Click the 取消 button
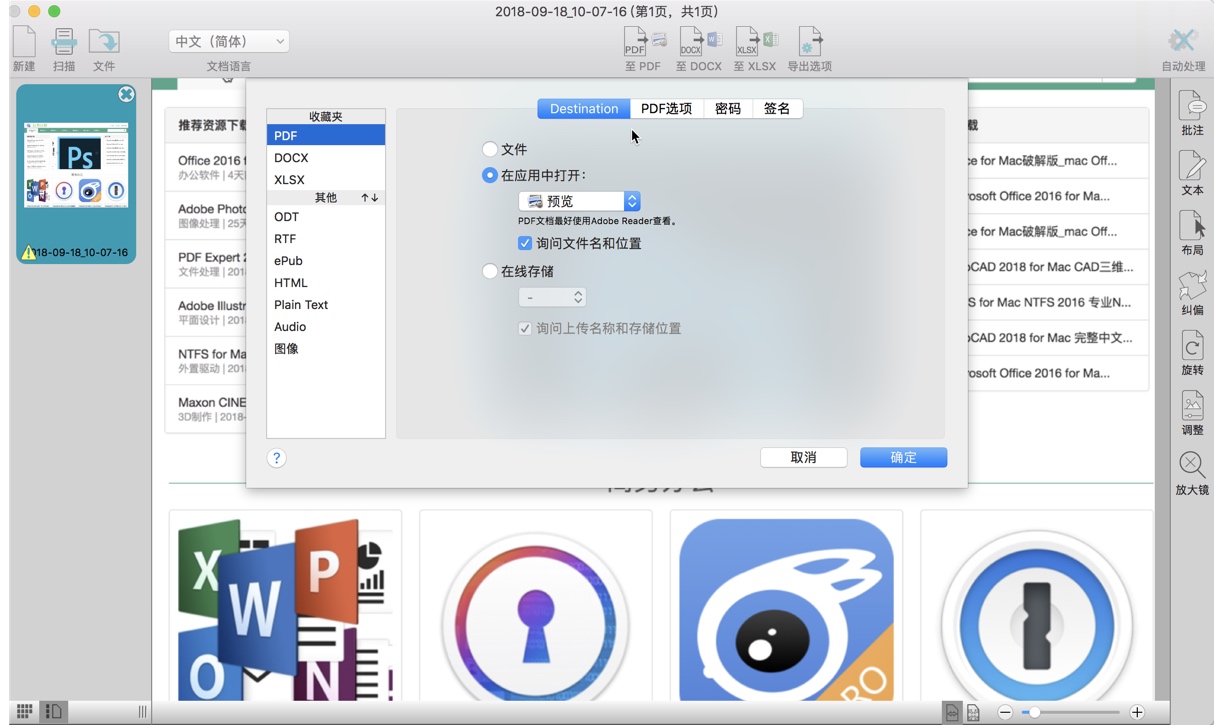The width and height of the screenshot is (1214, 725). coord(803,457)
